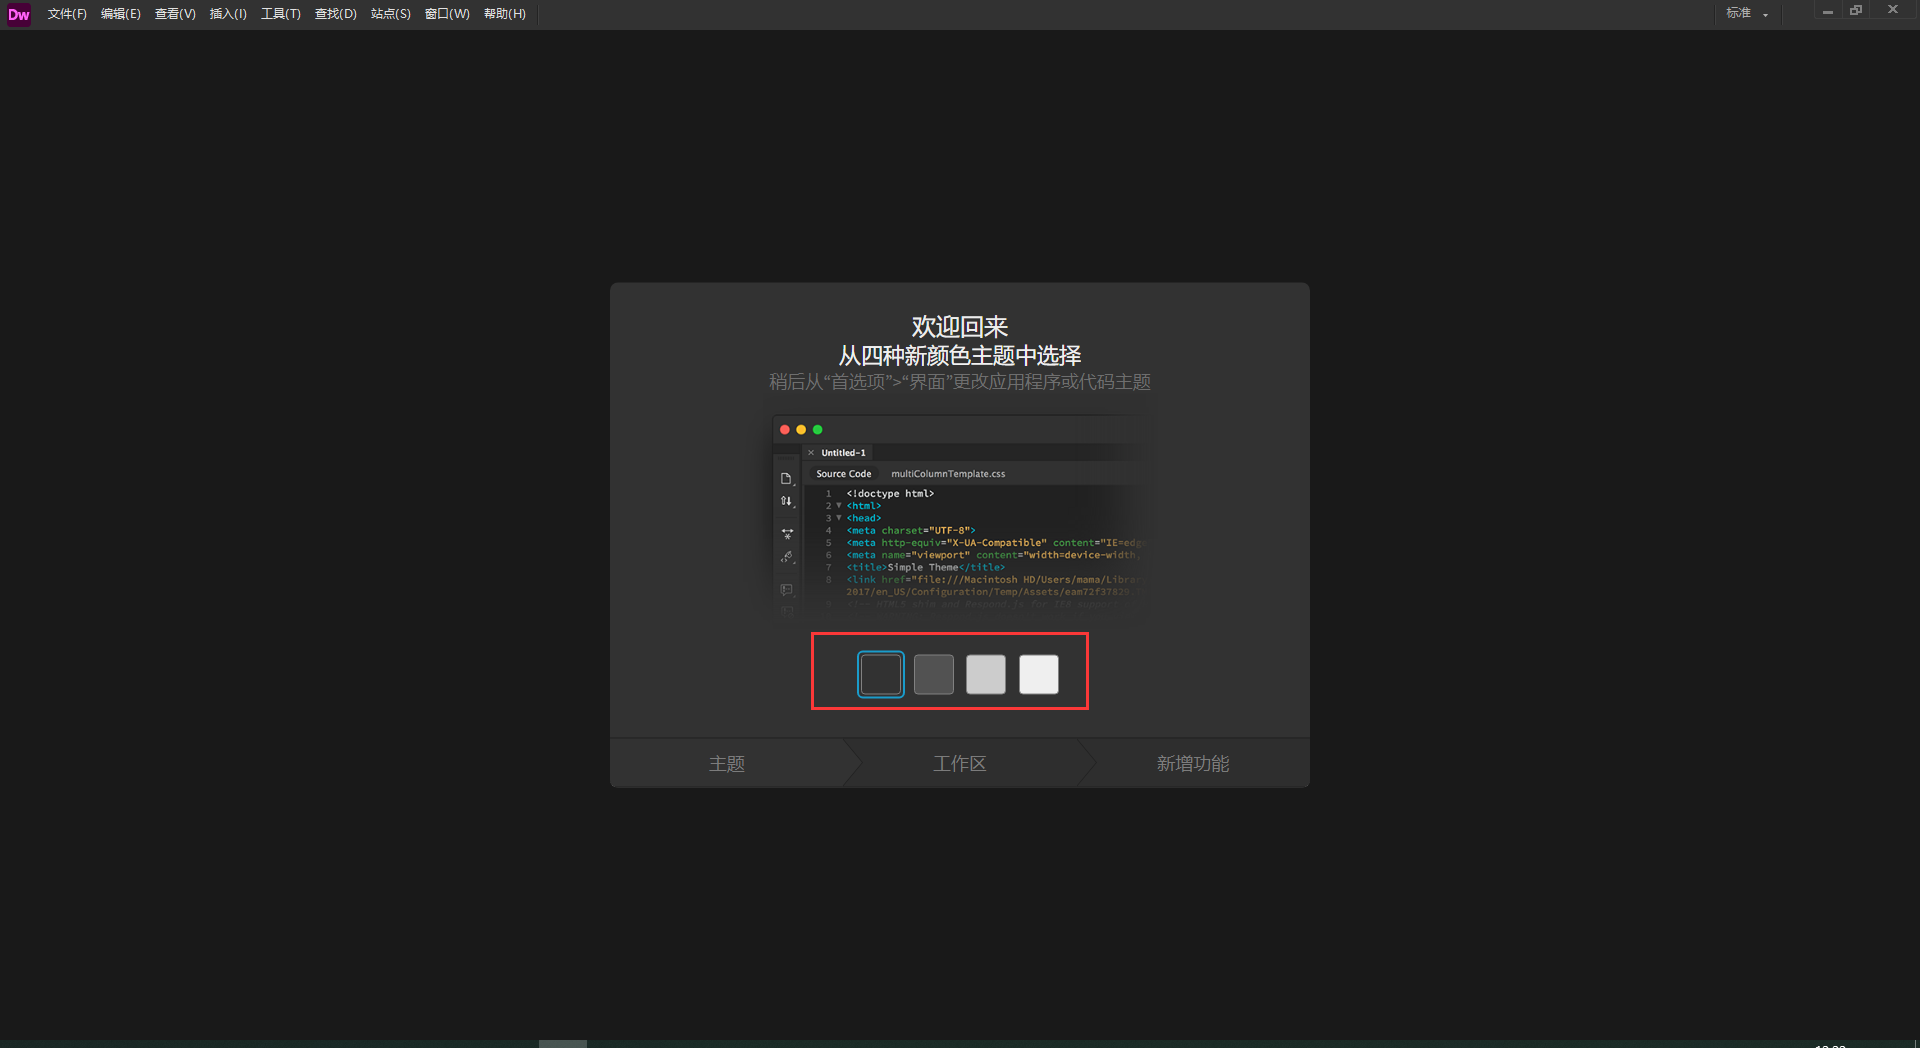Select the white theme swatch
Image resolution: width=1920 pixels, height=1048 pixels.
click(x=1039, y=674)
